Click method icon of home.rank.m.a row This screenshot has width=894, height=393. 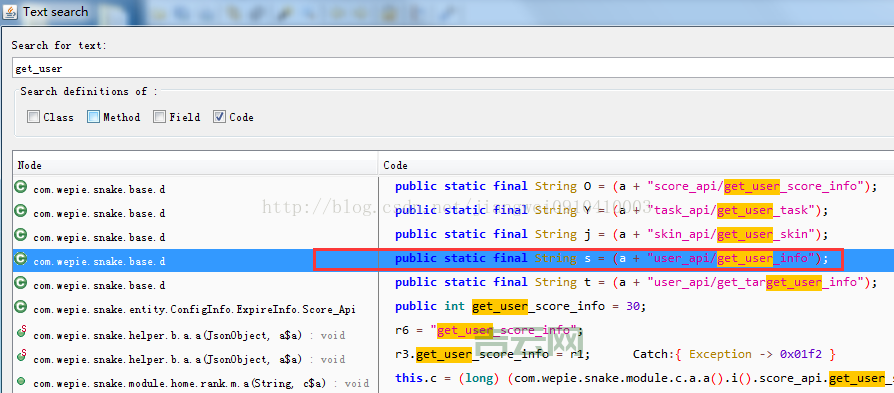[x=21, y=380]
